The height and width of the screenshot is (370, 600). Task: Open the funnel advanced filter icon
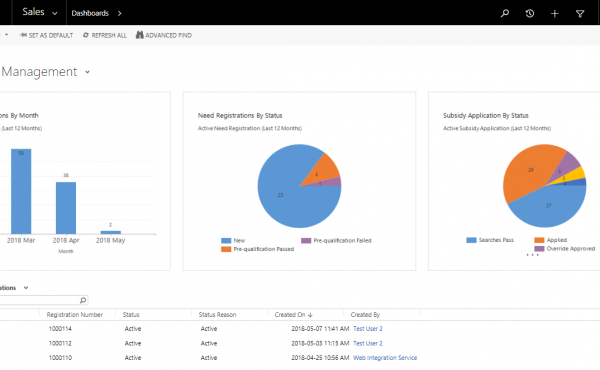click(580, 14)
